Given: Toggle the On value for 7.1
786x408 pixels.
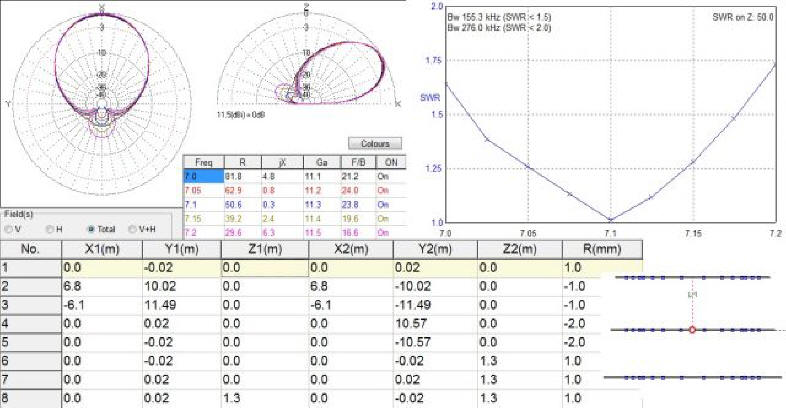Looking at the screenshot, I should tap(383, 205).
